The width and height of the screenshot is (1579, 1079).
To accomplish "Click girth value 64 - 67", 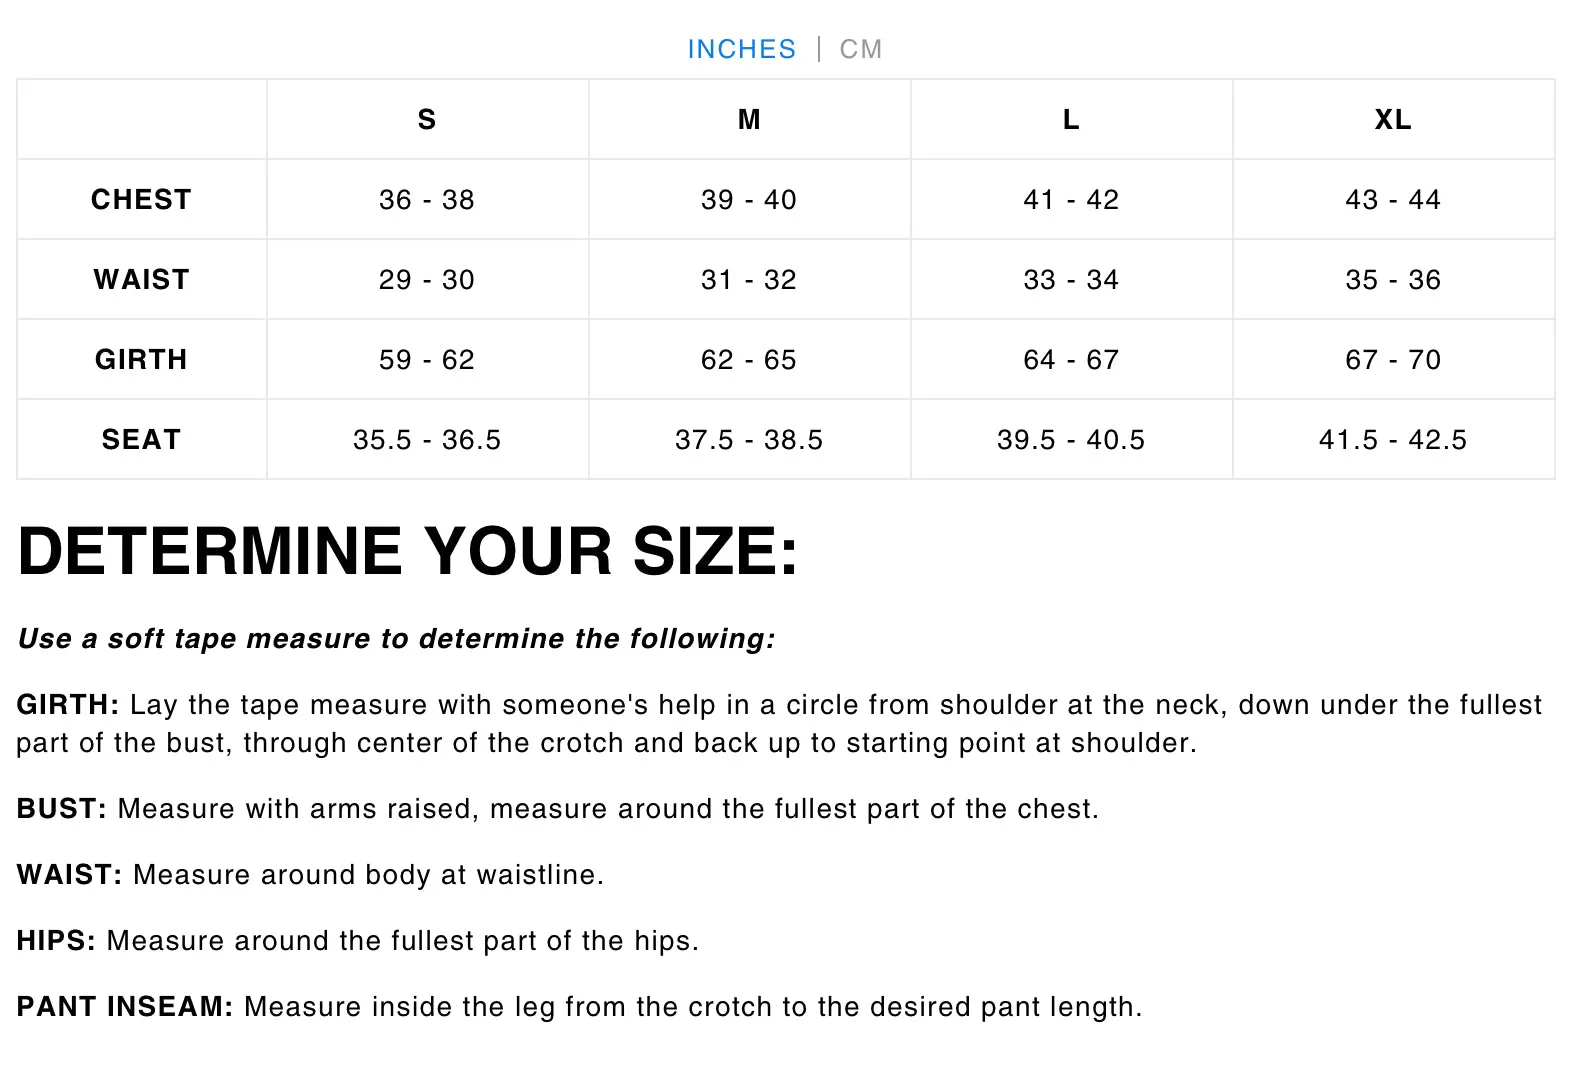I will click(1071, 359).
